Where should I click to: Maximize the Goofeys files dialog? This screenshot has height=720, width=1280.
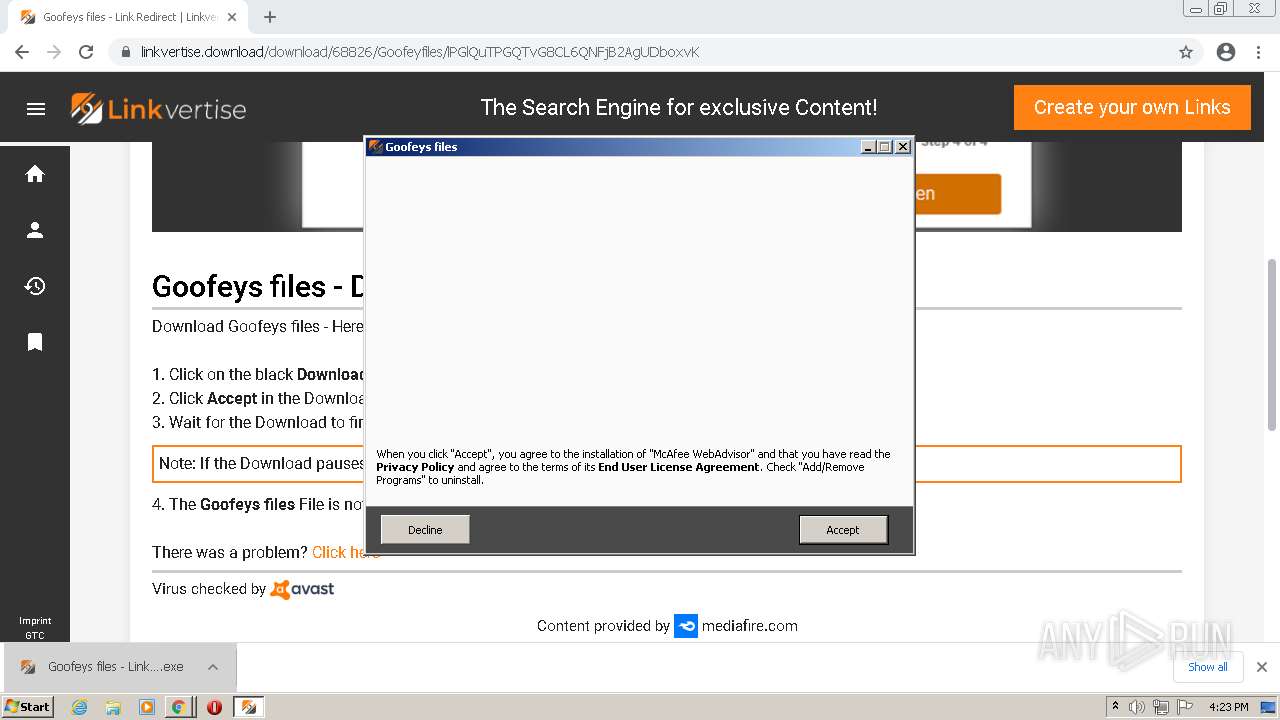885,147
